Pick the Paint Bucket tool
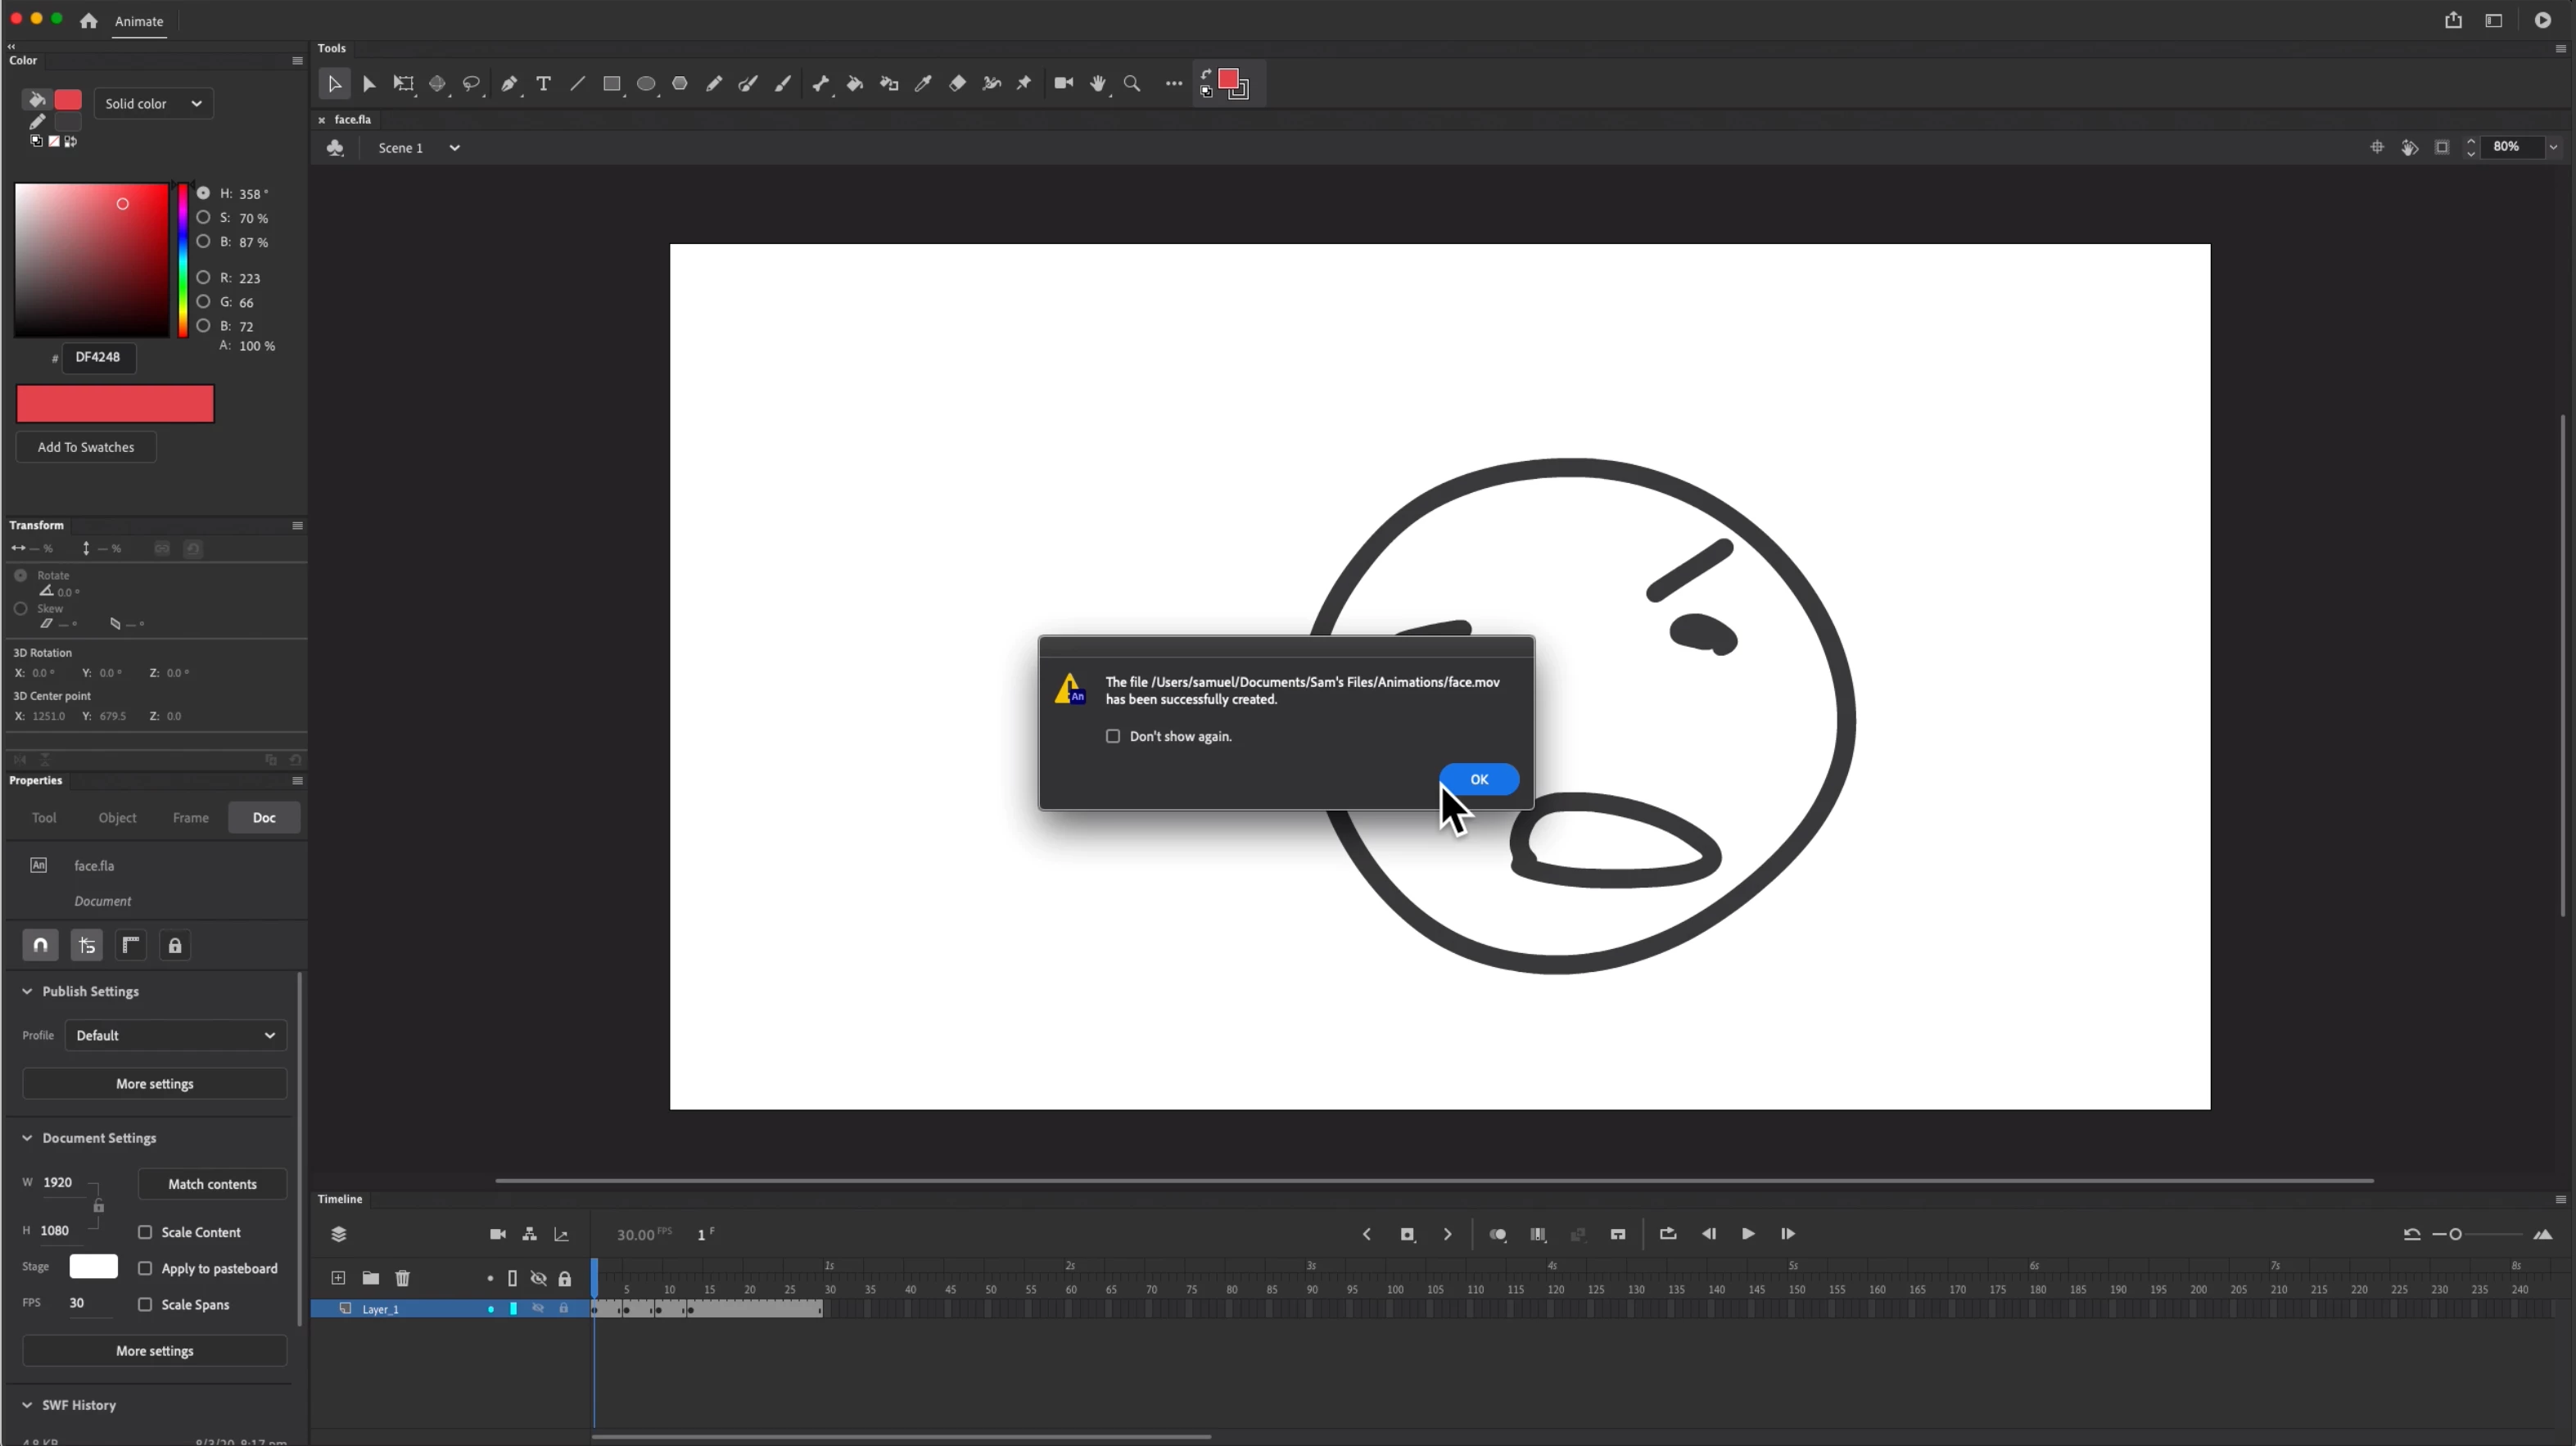 tap(855, 84)
